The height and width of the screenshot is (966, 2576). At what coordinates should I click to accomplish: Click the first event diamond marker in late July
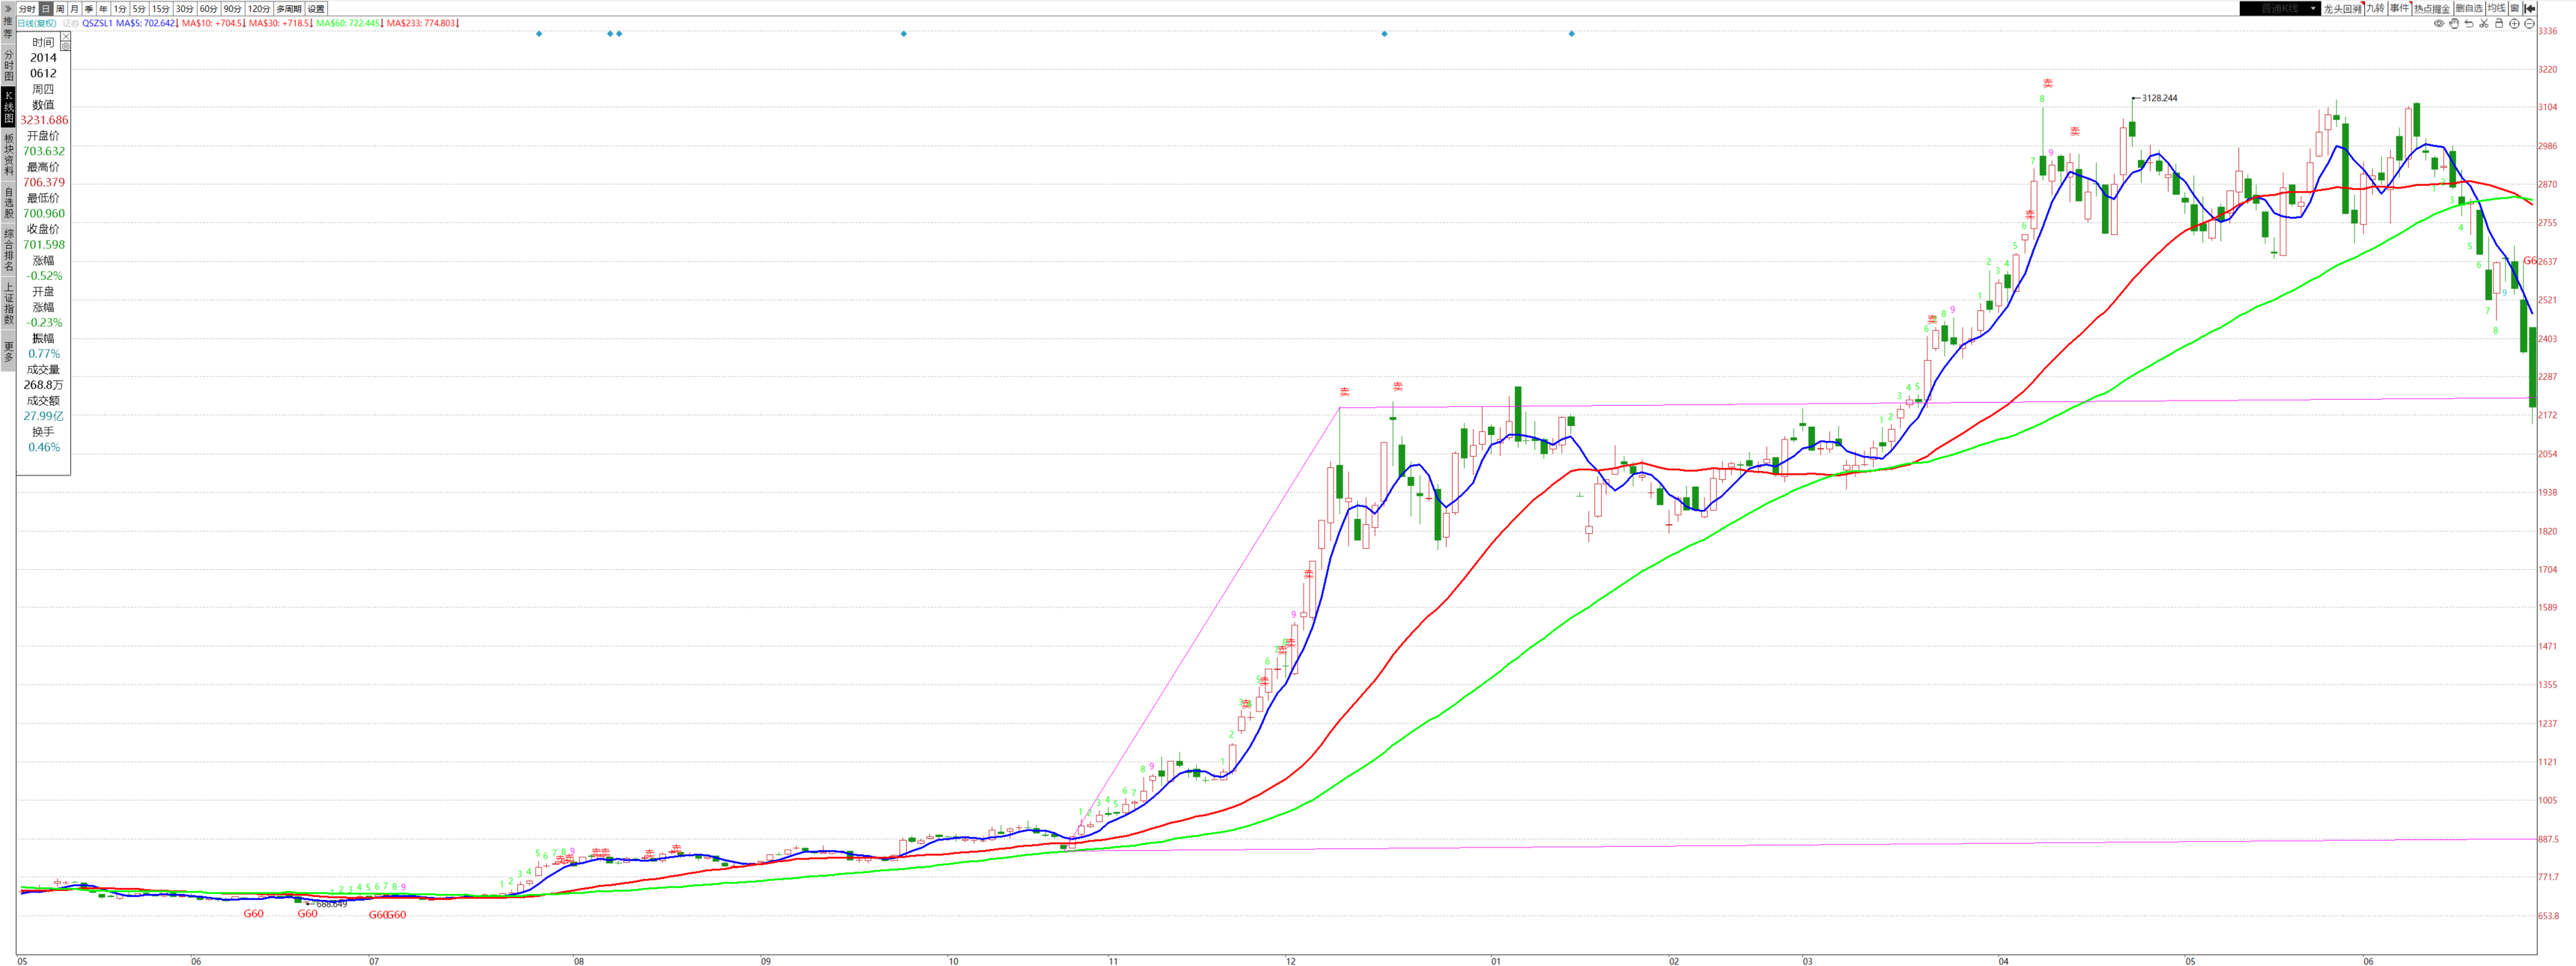click(539, 34)
